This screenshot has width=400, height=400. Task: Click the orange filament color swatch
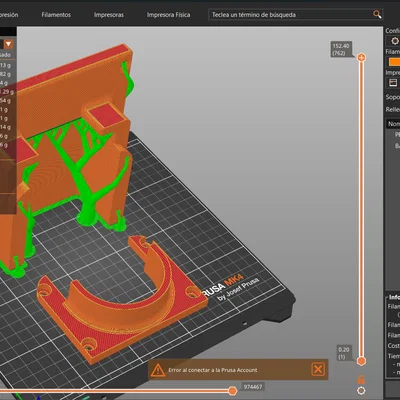pos(394,62)
